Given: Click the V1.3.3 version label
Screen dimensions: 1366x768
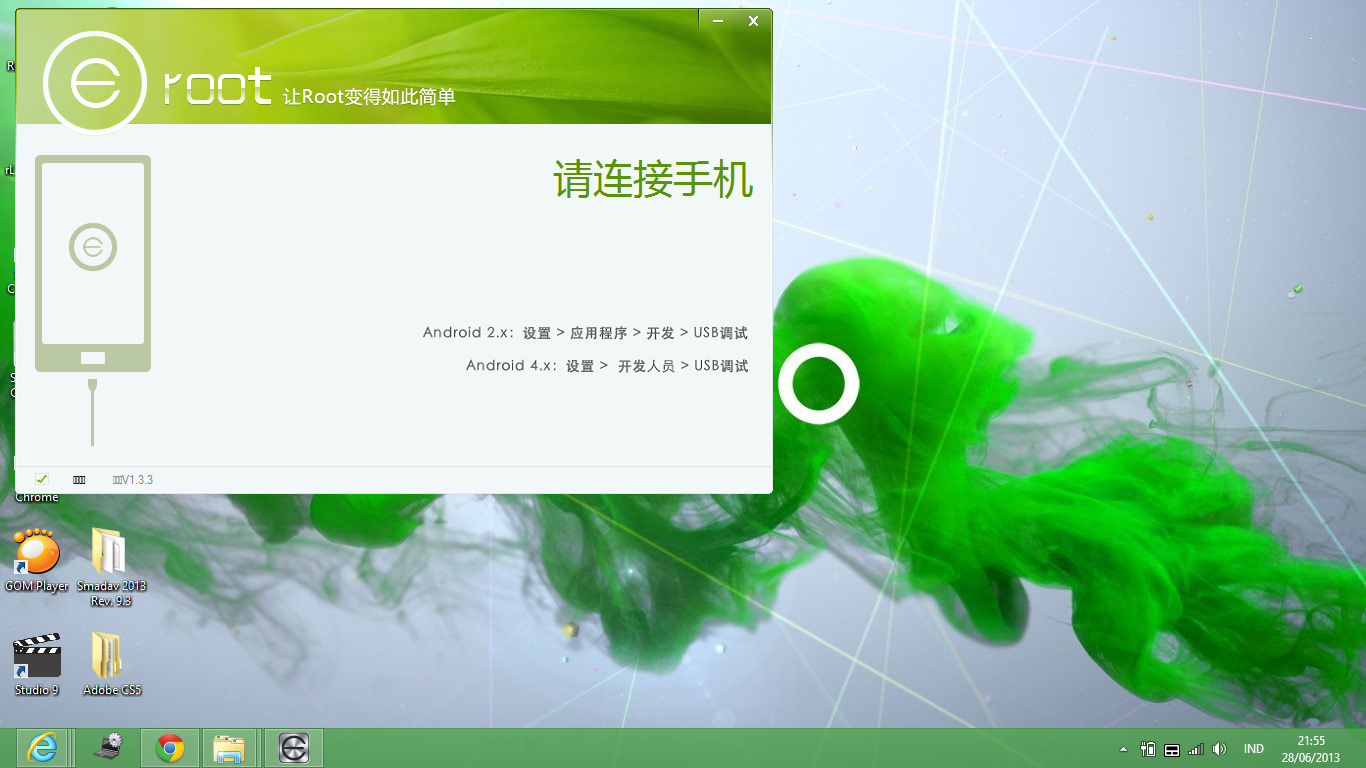Looking at the screenshot, I should [133, 480].
